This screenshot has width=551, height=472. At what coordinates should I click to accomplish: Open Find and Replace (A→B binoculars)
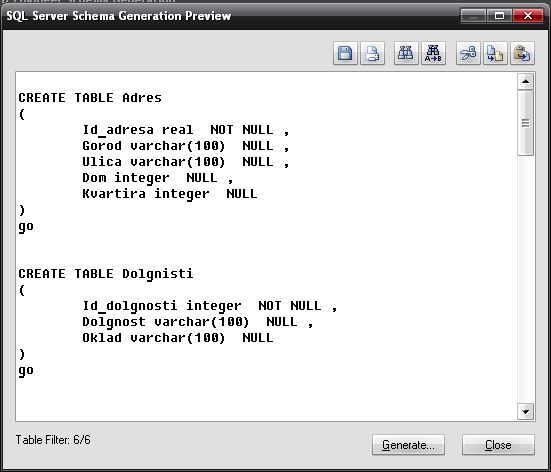coord(433,53)
